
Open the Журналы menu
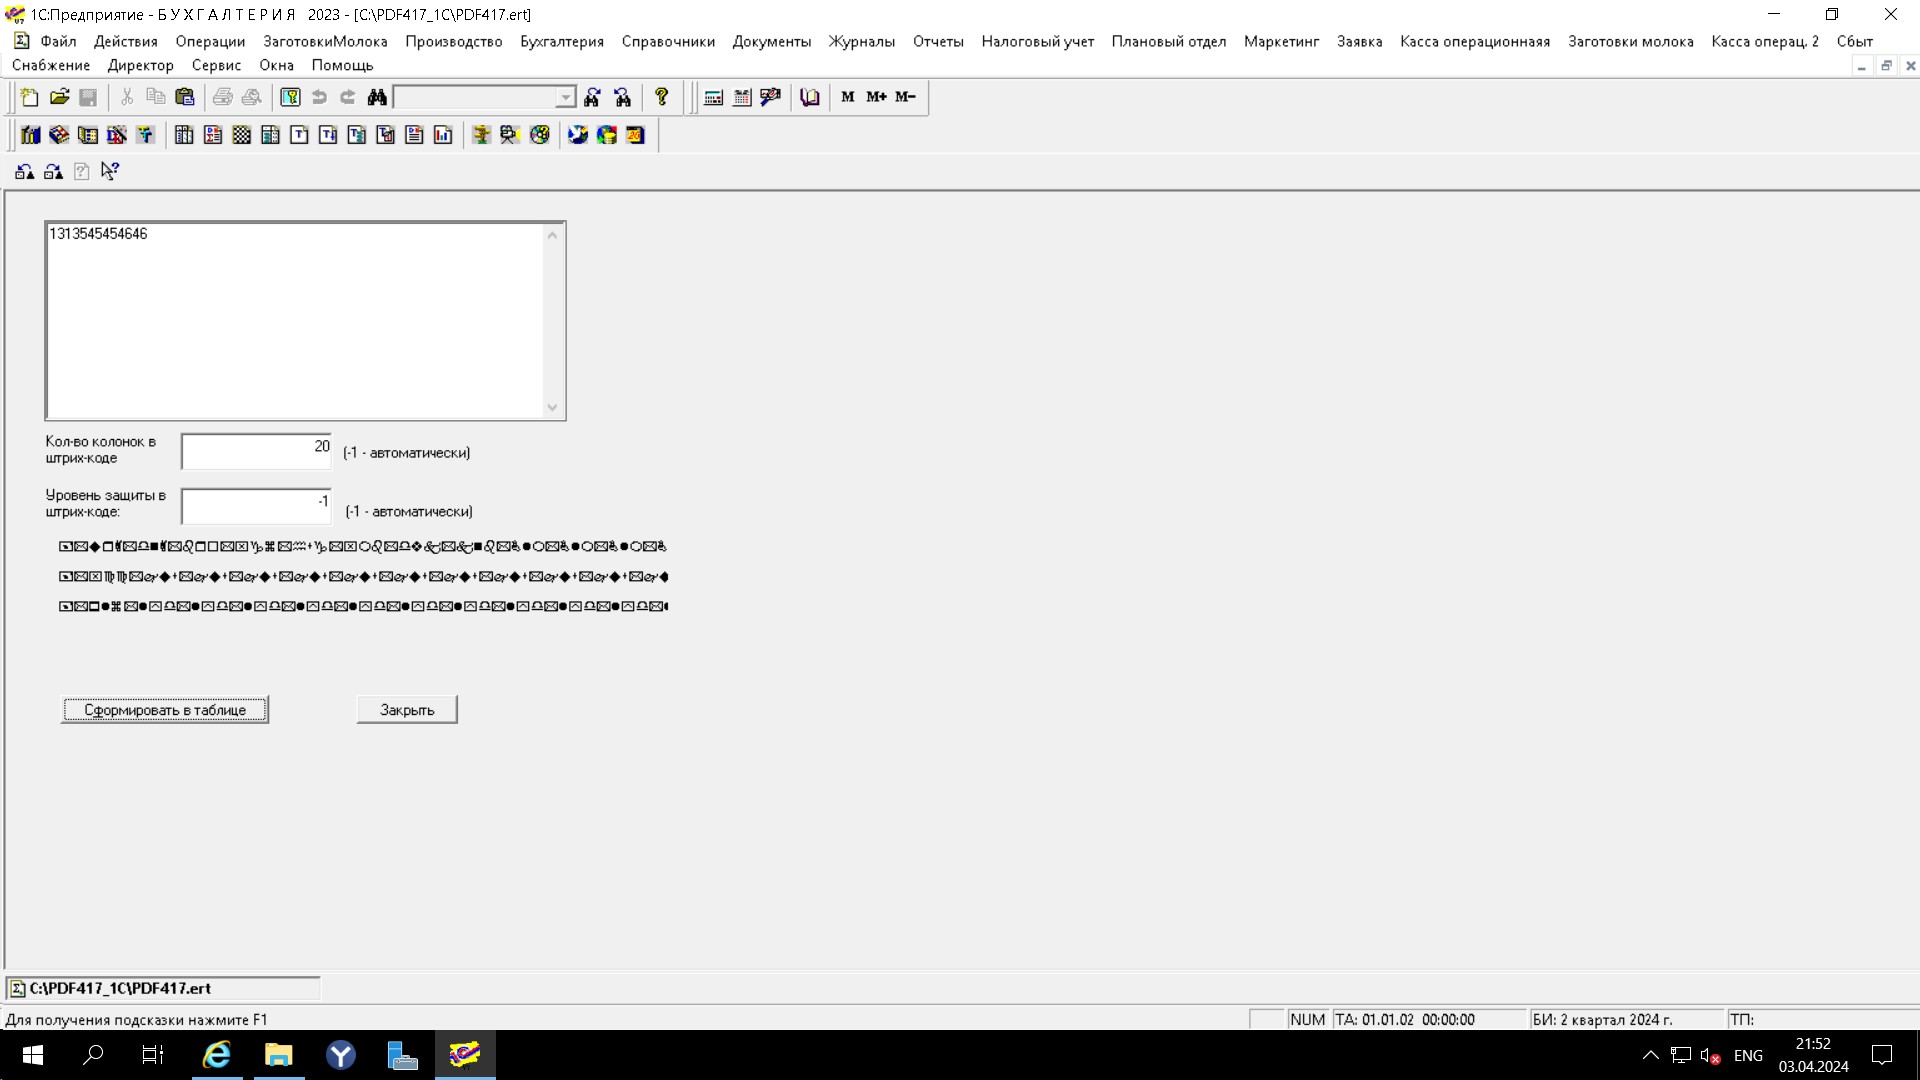pos(862,41)
